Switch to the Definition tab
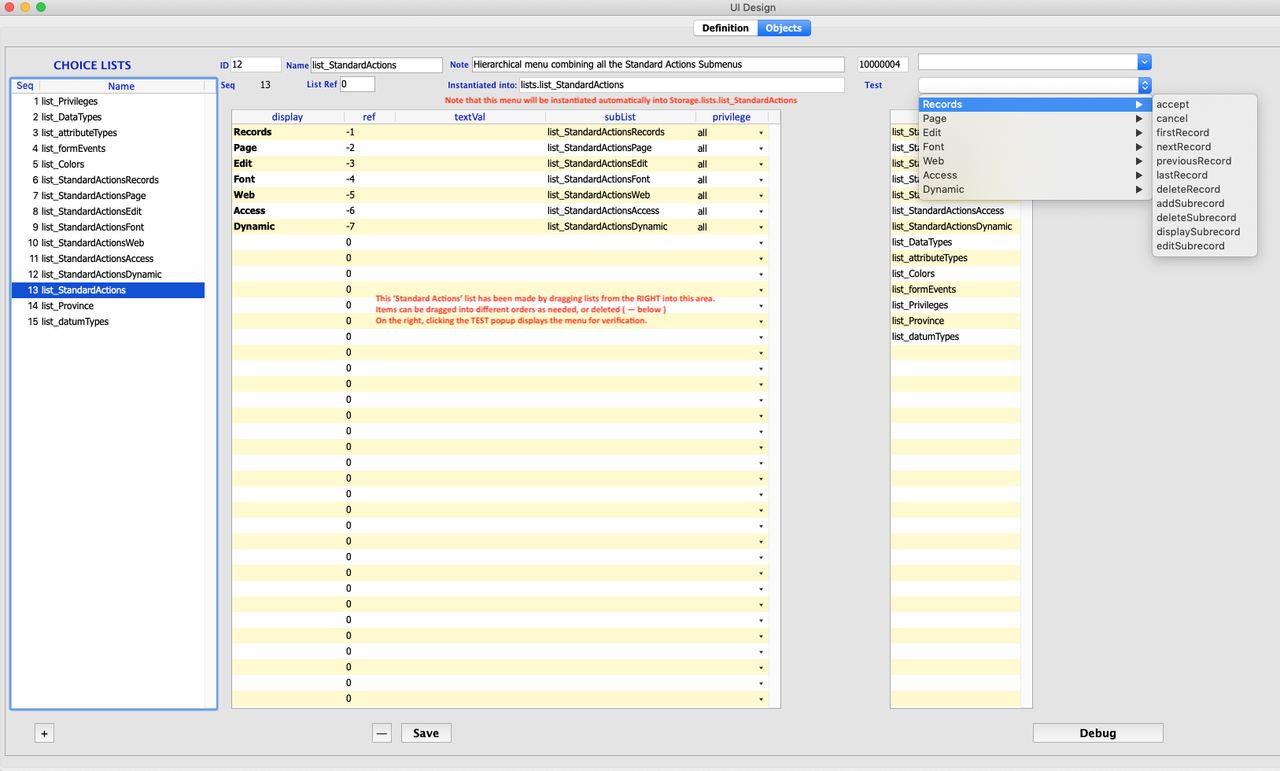1280x771 pixels. (724, 28)
